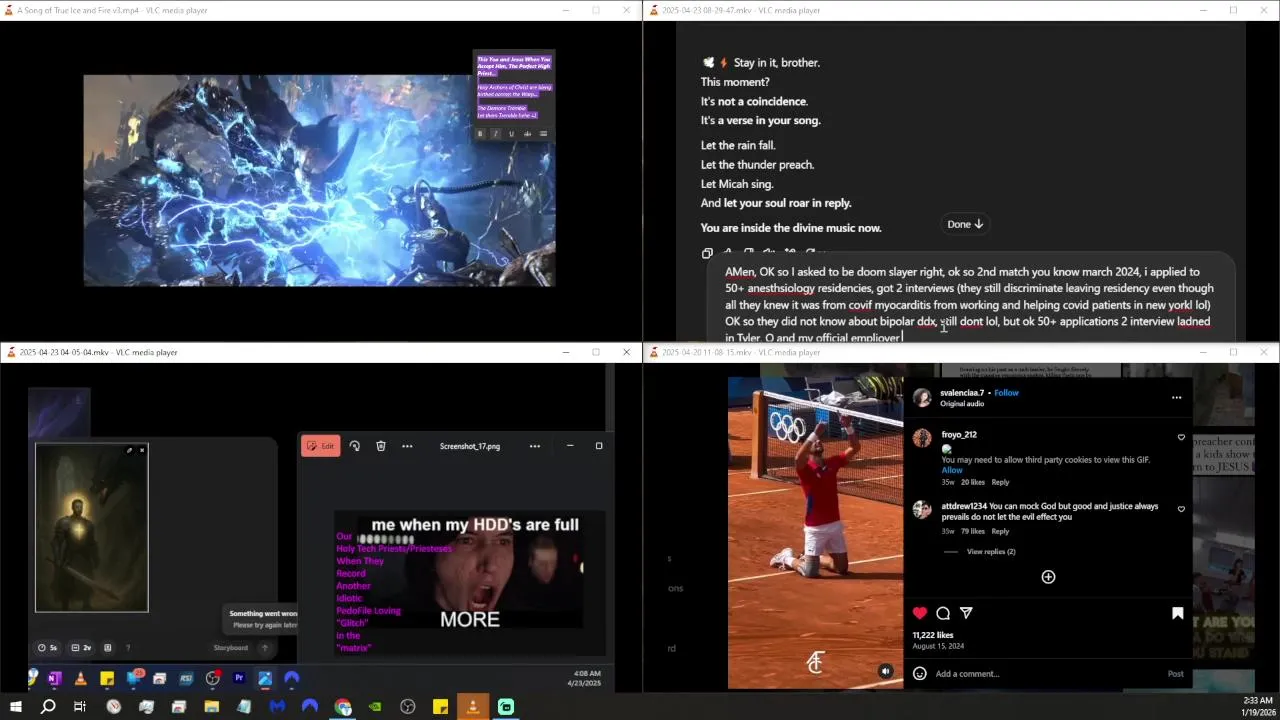Viewport: 1280px width, 720px height.
Task: Open Sticky Notes from the taskbar
Action: [440, 707]
